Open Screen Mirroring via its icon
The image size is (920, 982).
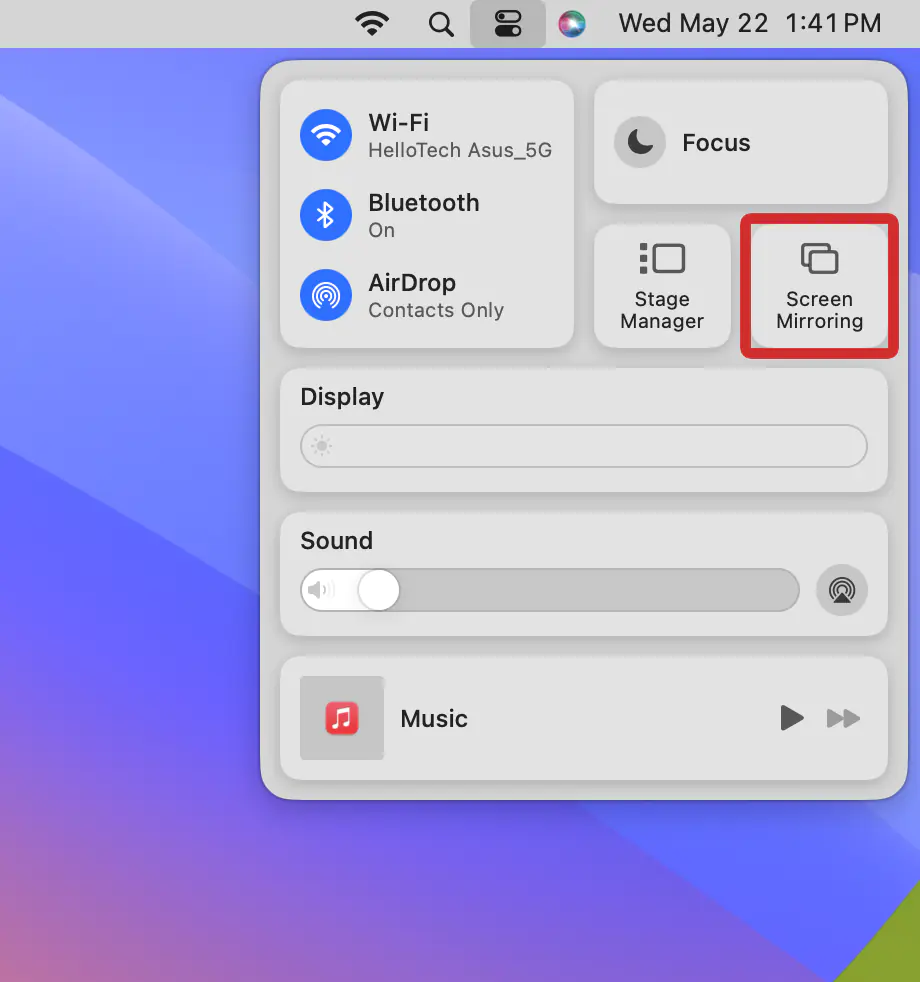820,258
